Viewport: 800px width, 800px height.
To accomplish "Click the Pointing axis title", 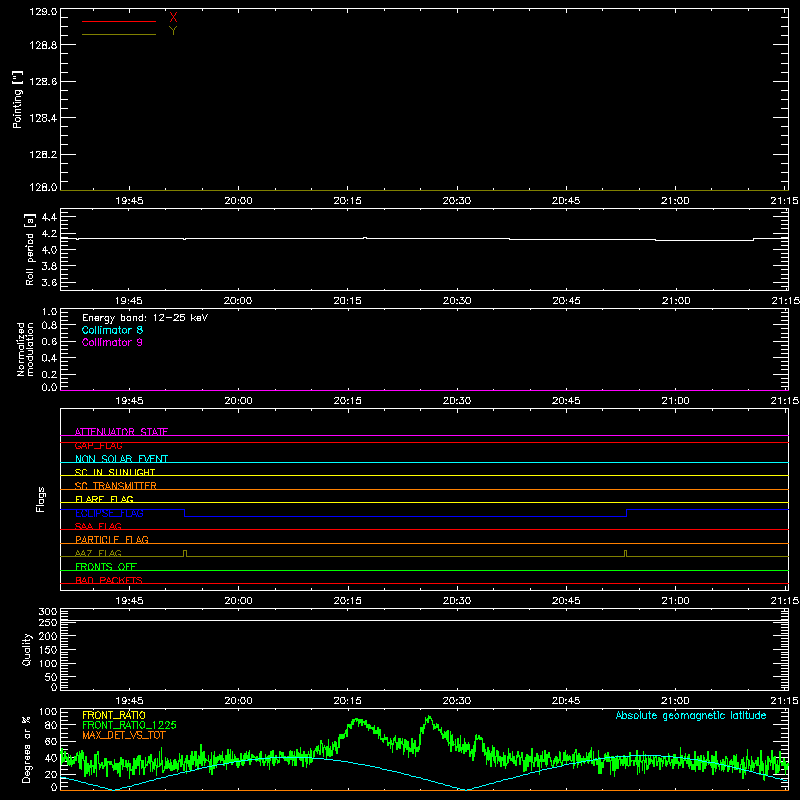I will (17, 99).
